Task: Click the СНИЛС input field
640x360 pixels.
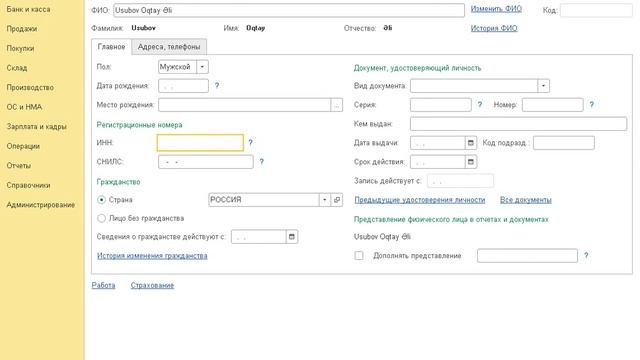Action: tap(206, 162)
